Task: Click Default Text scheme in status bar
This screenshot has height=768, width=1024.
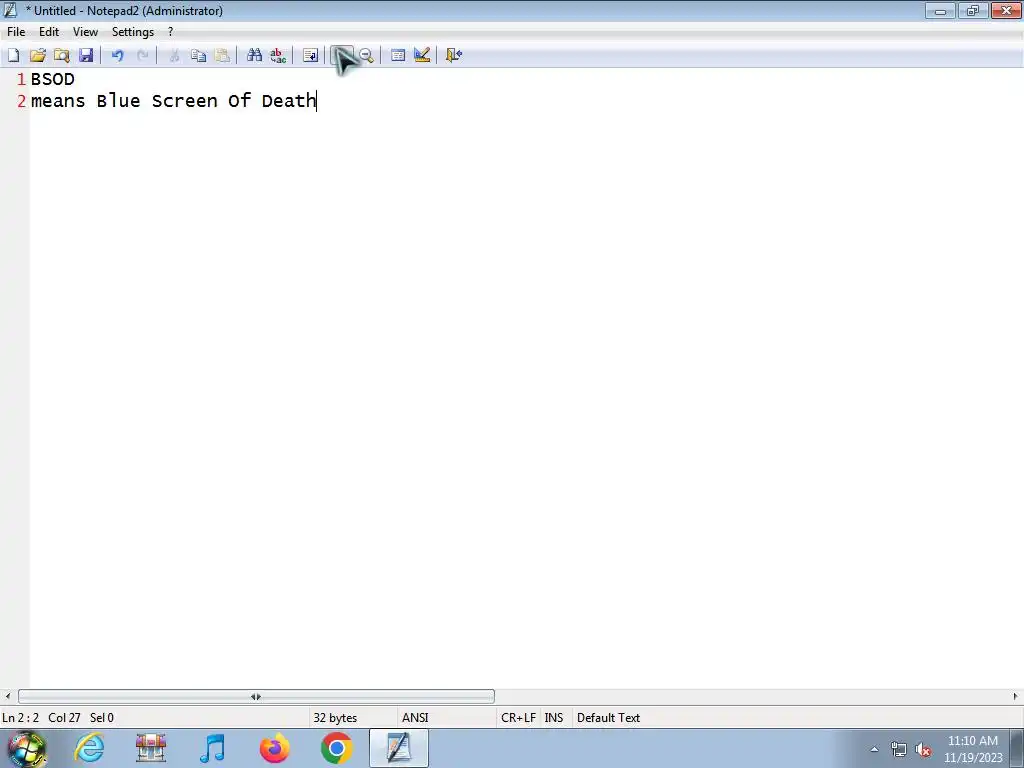Action: pyautogui.click(x=609, y=718)
